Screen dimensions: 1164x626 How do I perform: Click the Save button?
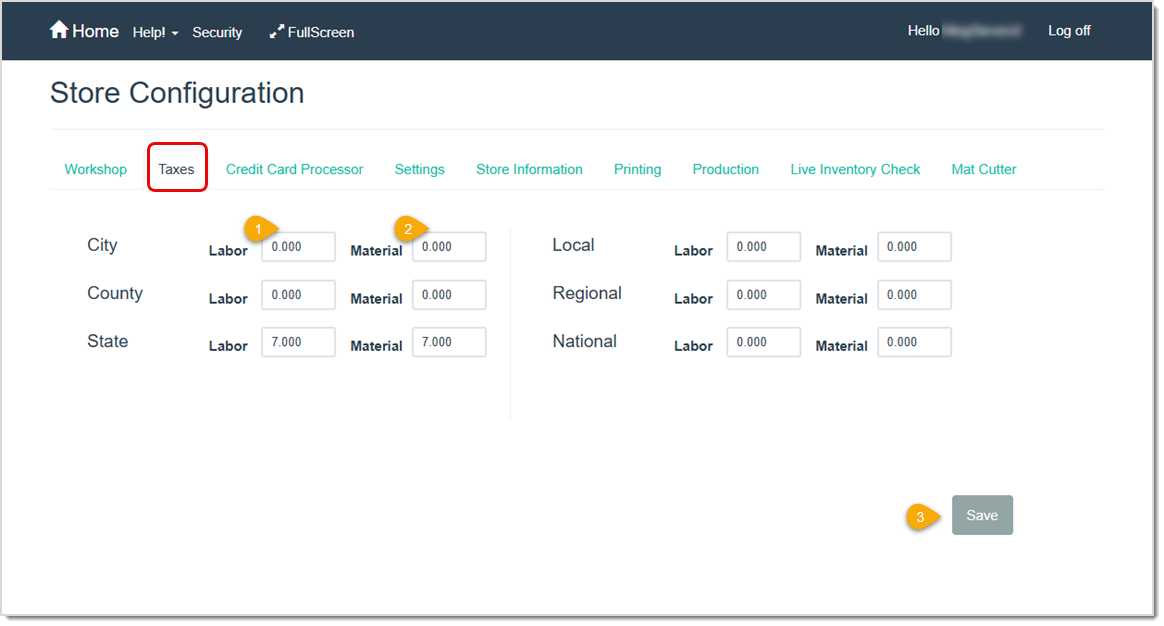coord(982,515)
